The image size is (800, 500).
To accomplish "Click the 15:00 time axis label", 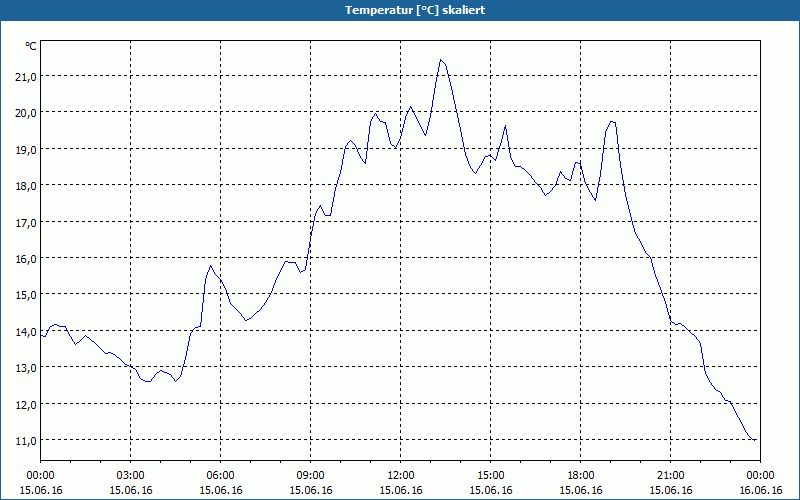I will click(491, 476).
